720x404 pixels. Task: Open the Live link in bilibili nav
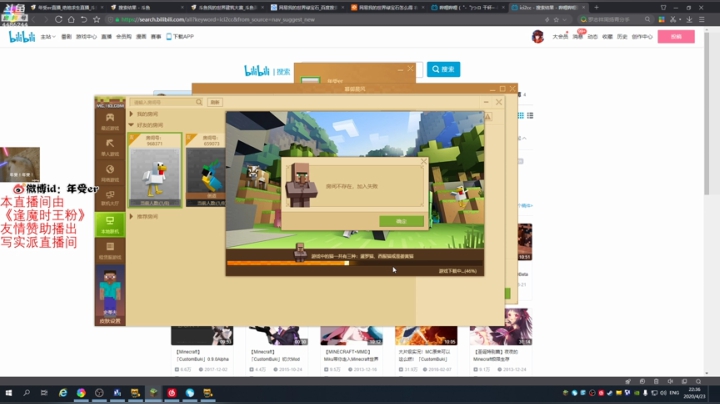coord(107,37)
